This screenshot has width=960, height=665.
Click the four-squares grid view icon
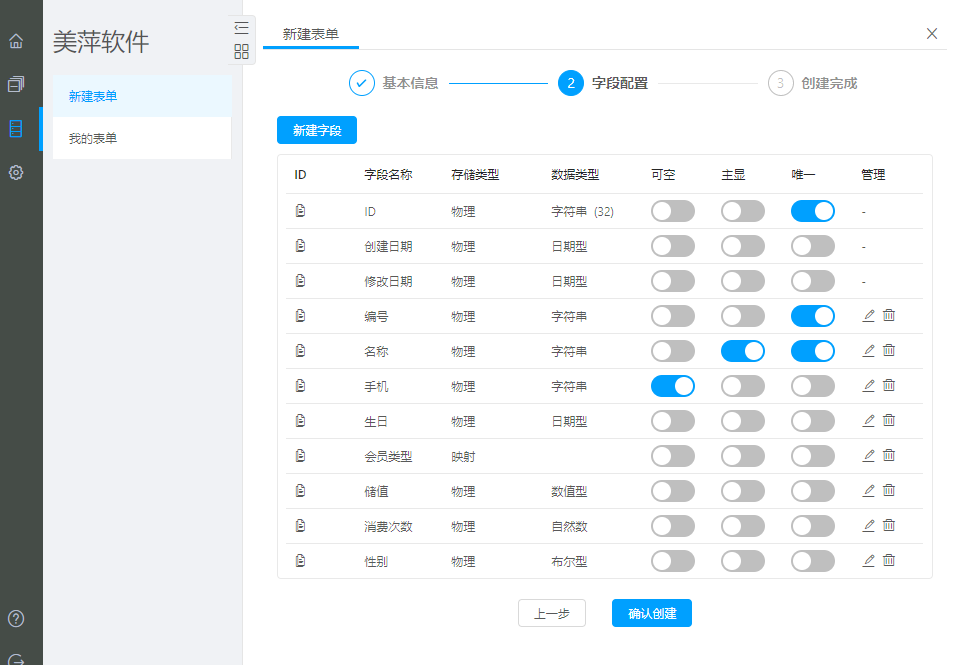coord(241,51)
